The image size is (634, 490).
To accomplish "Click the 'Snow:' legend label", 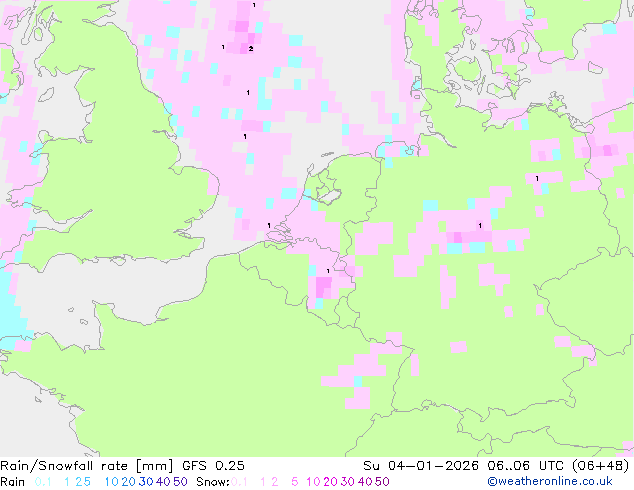I will 213,482.
